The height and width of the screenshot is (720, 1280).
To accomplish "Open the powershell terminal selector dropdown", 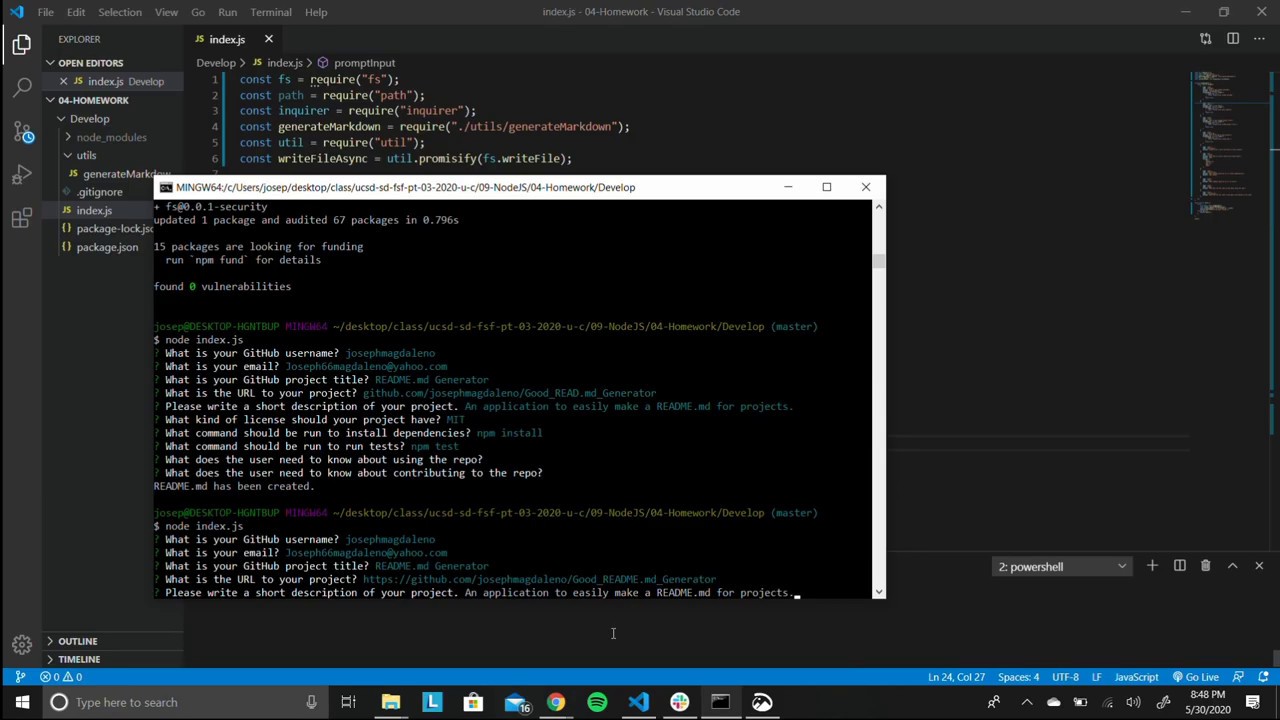I will (1063, 566).
